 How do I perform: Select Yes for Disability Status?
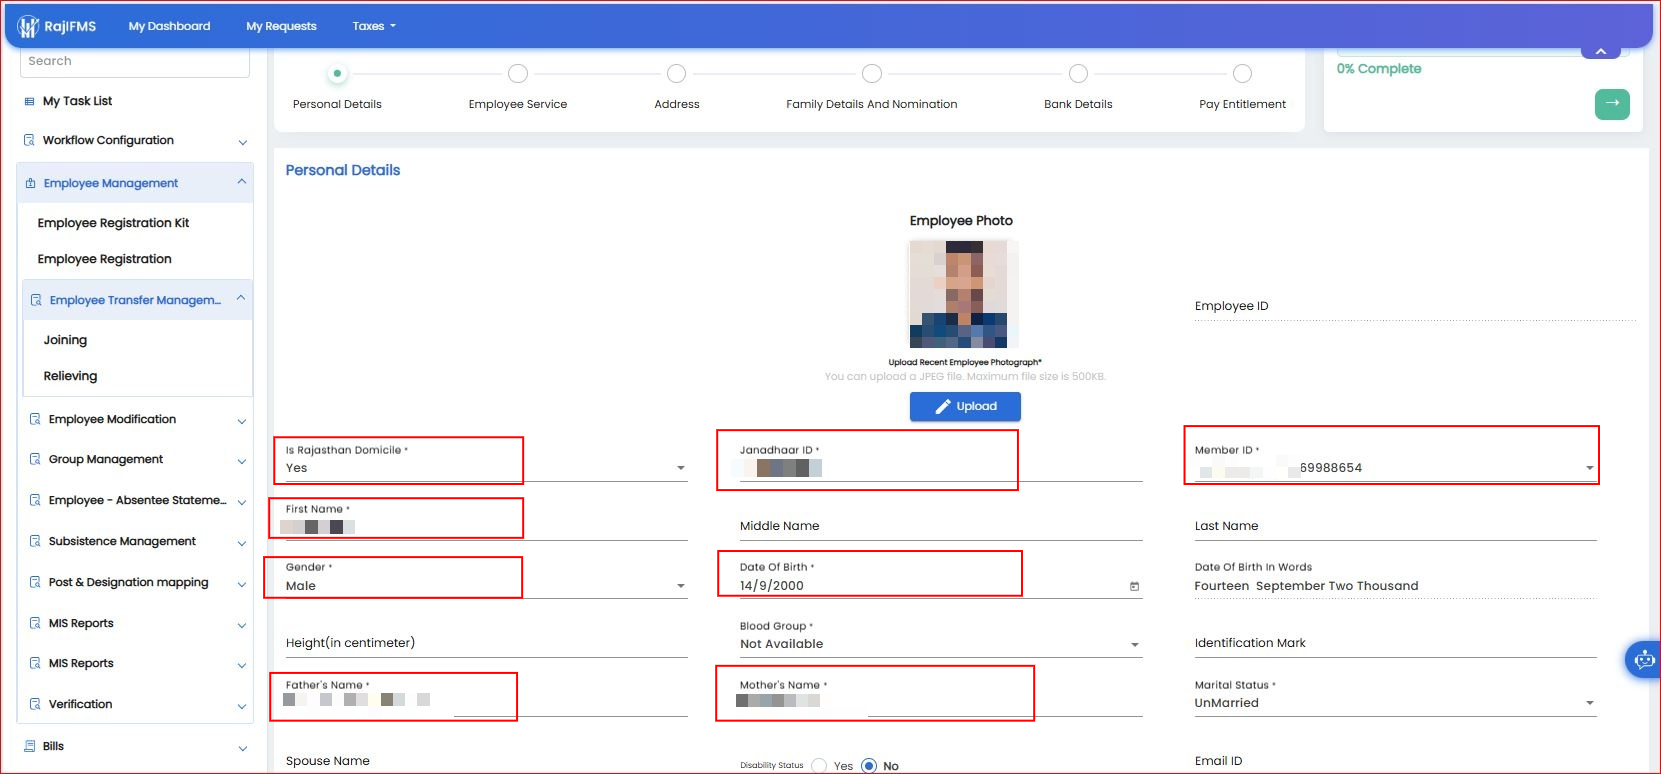820,766
